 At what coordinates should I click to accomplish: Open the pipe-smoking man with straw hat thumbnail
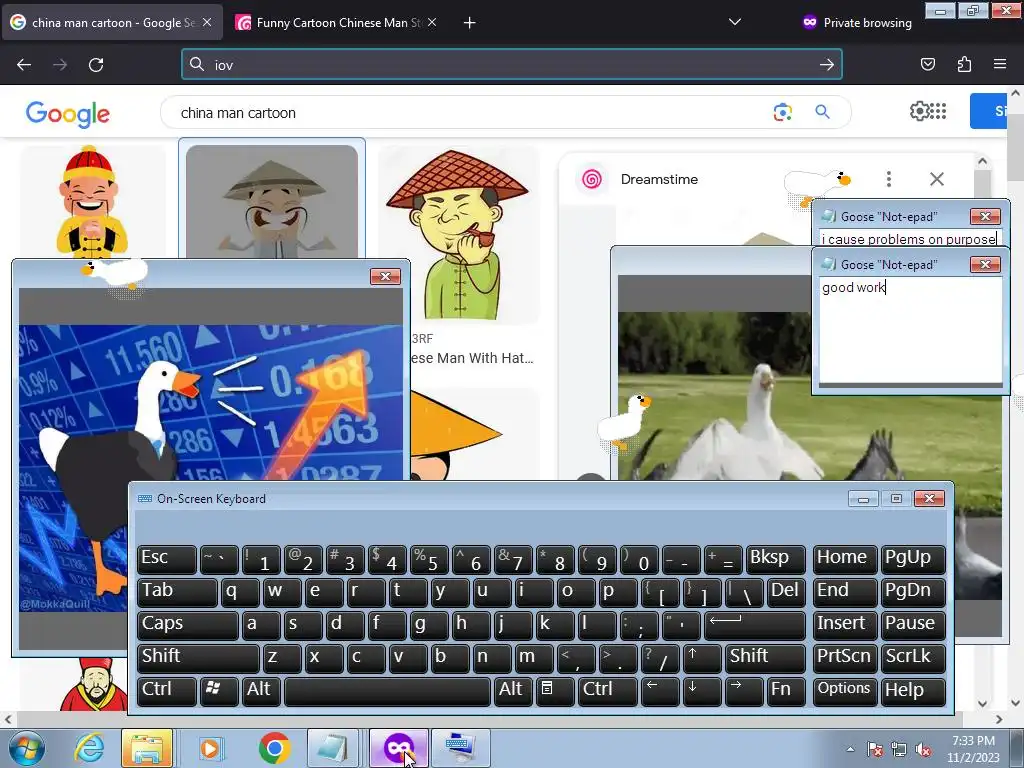click(458, 235)
